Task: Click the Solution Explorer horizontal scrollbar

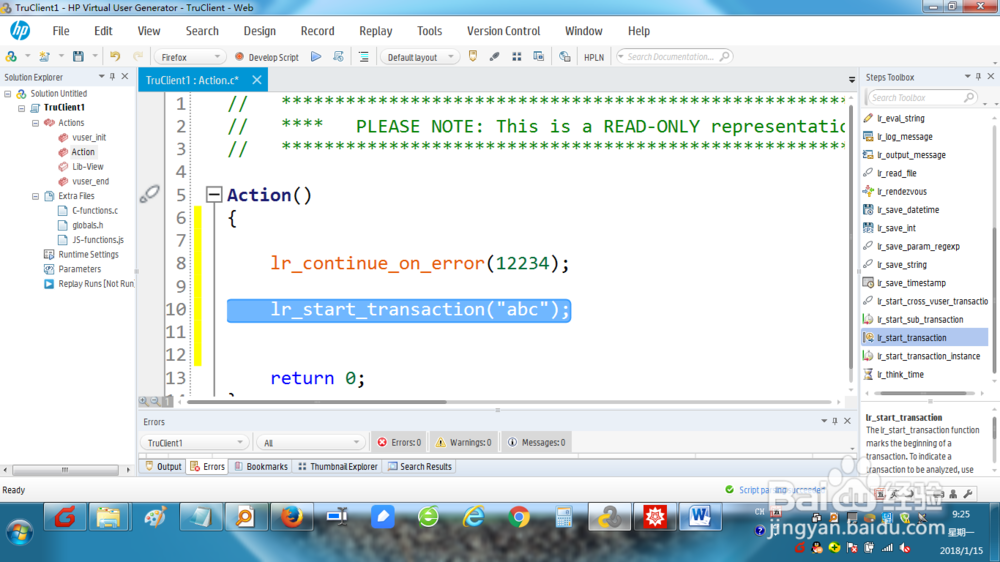Action: click(x=65, y=470)
